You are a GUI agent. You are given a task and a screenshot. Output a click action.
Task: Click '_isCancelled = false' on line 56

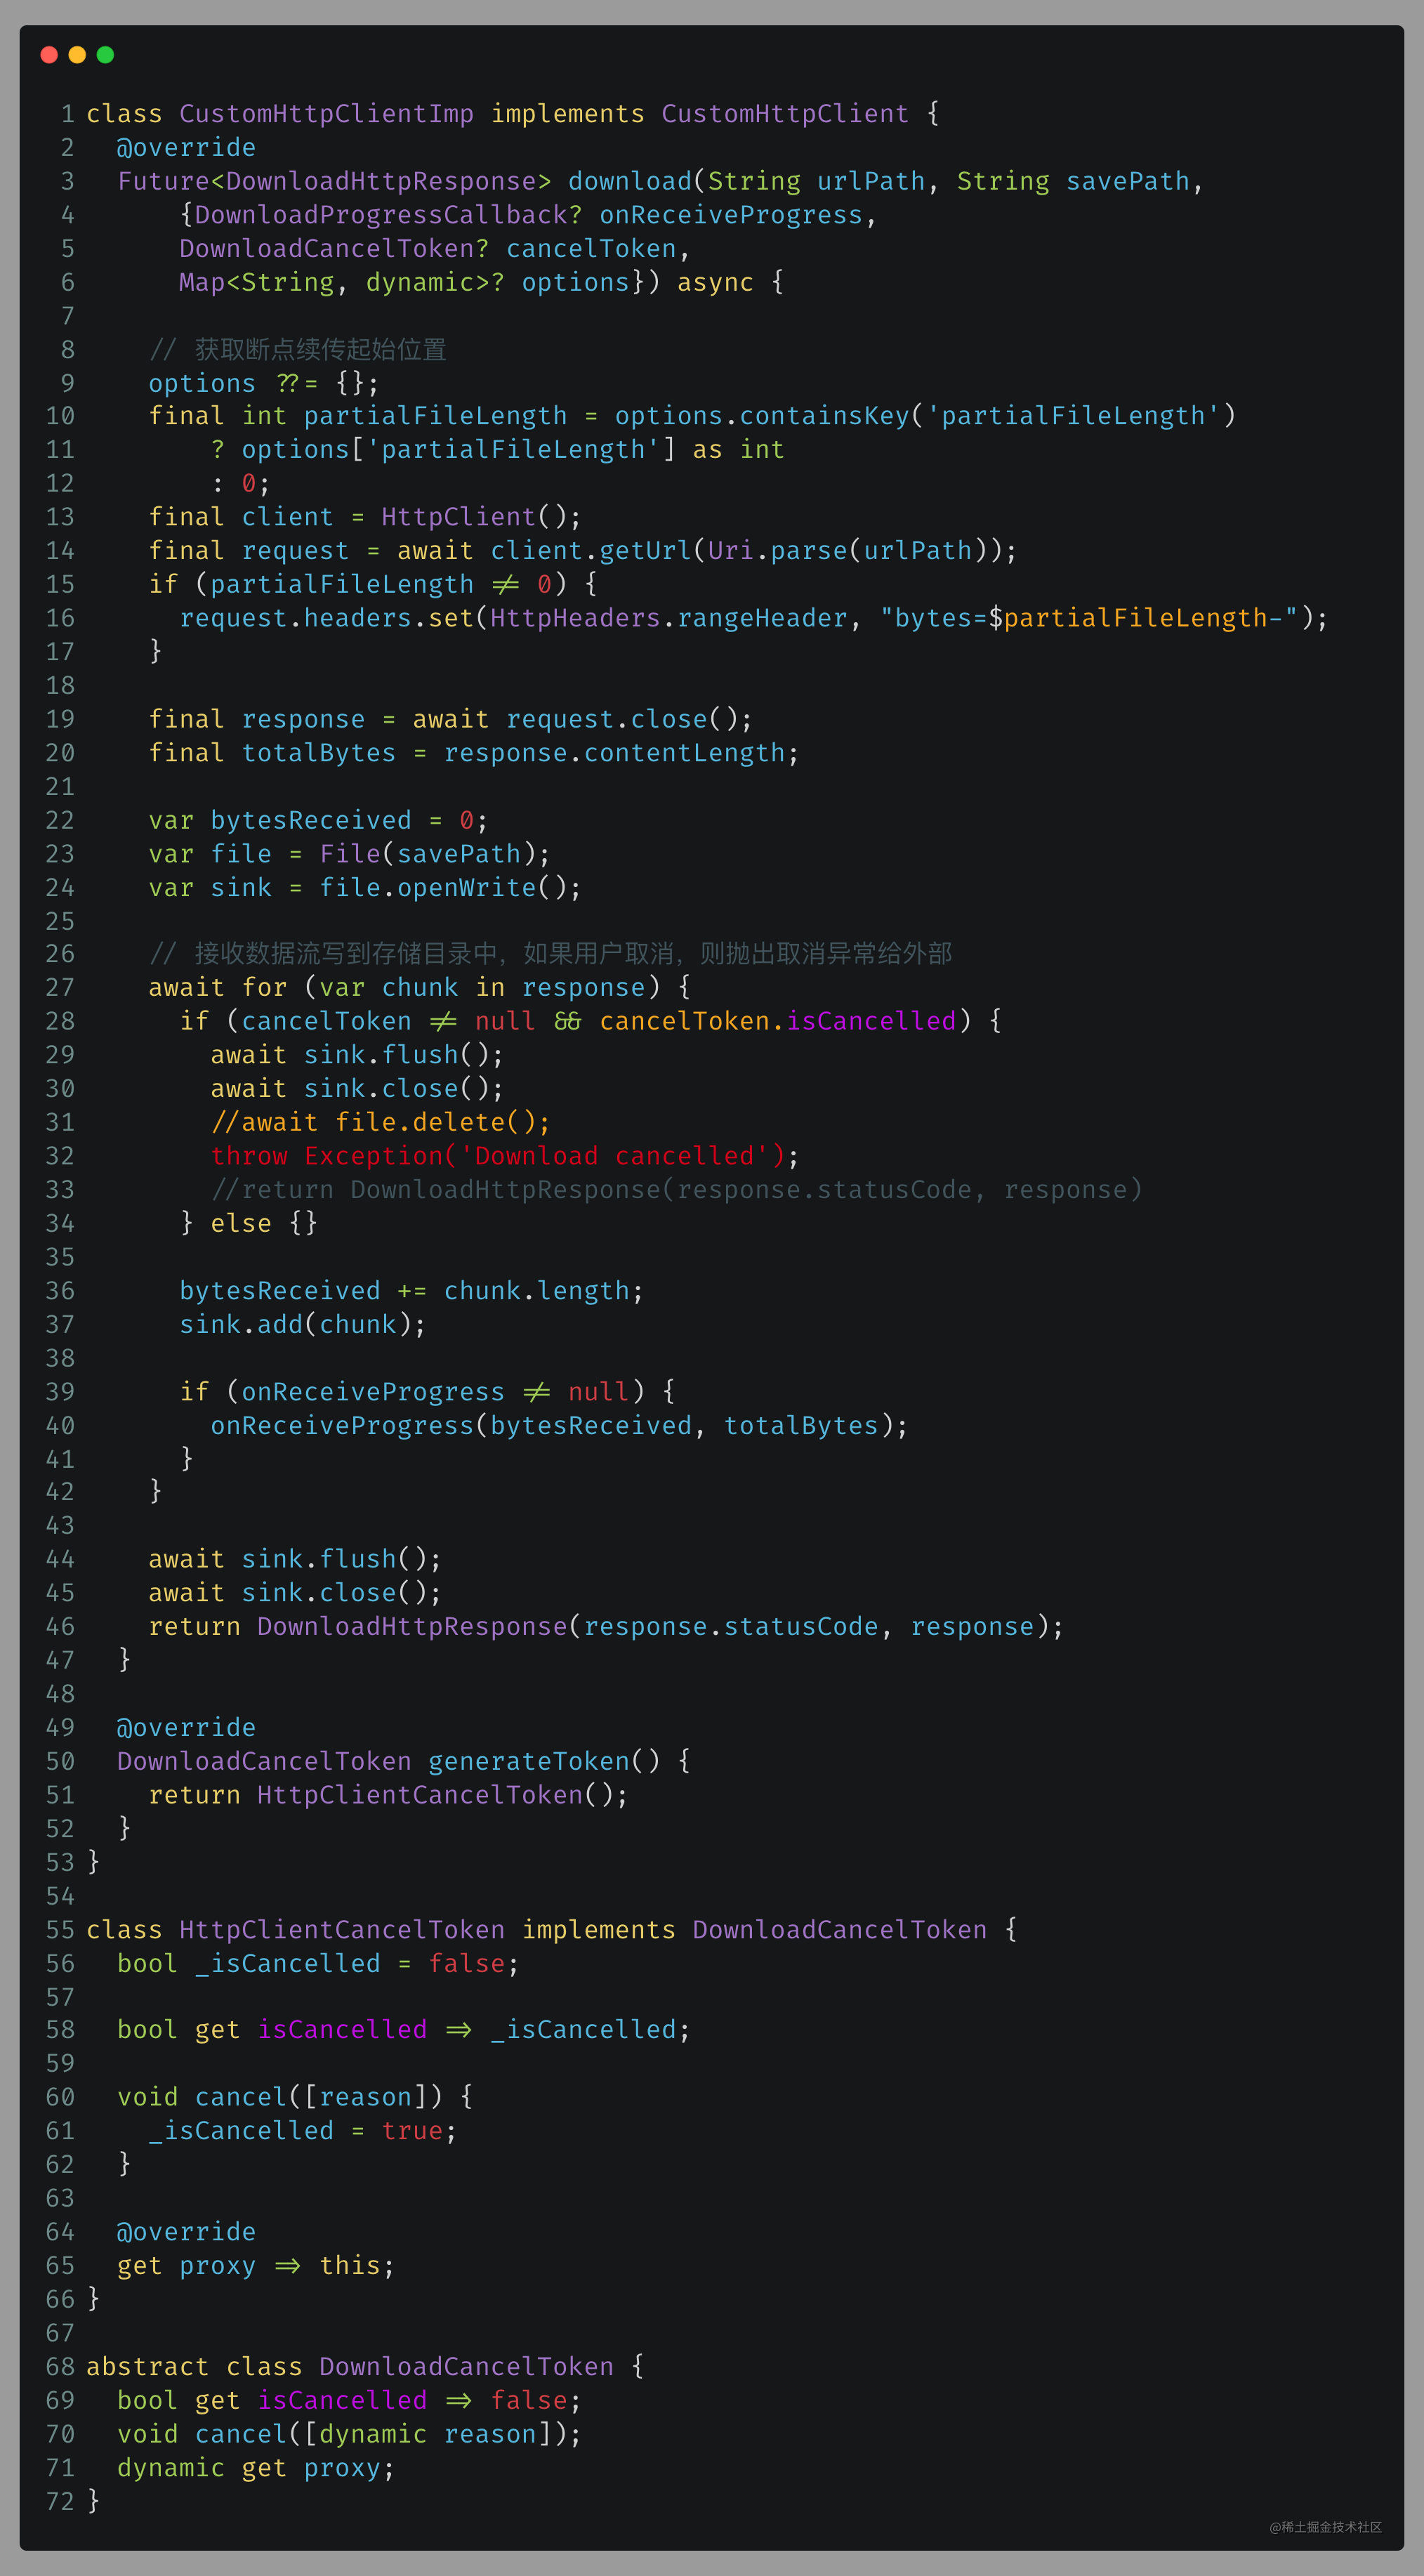click(350, 1964)
